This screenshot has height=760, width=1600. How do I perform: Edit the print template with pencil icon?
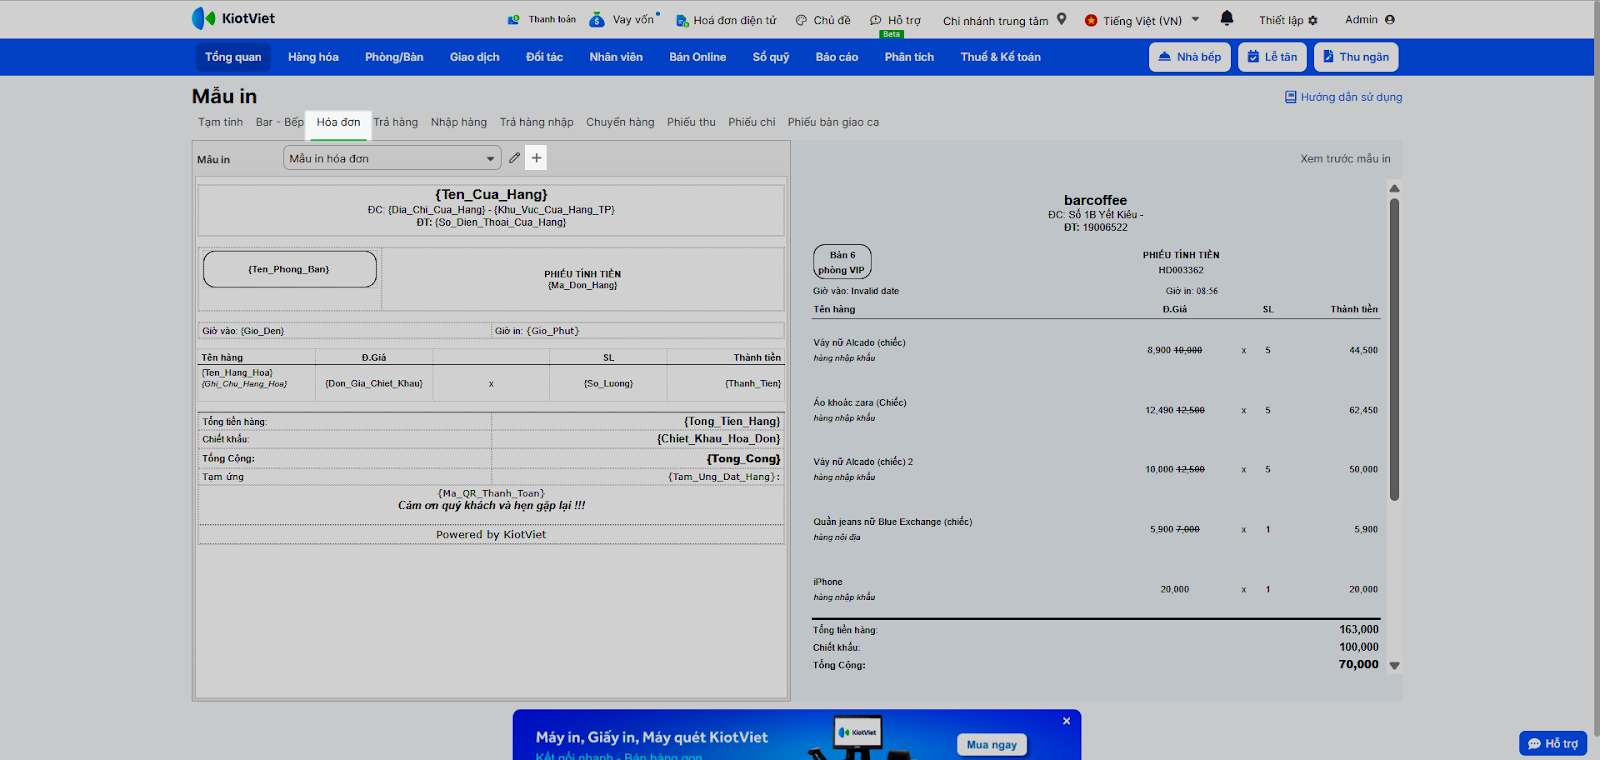514,158
